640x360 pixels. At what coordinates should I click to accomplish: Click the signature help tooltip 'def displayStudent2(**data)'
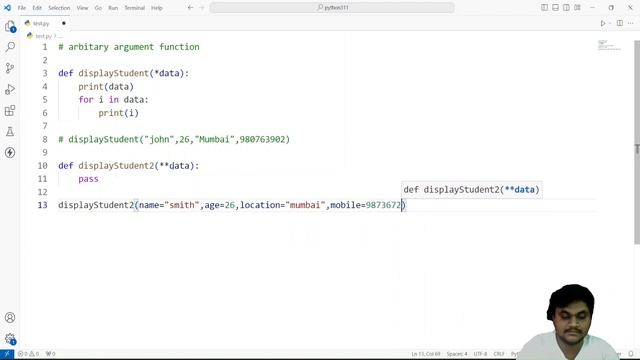[x=471, y=190]
